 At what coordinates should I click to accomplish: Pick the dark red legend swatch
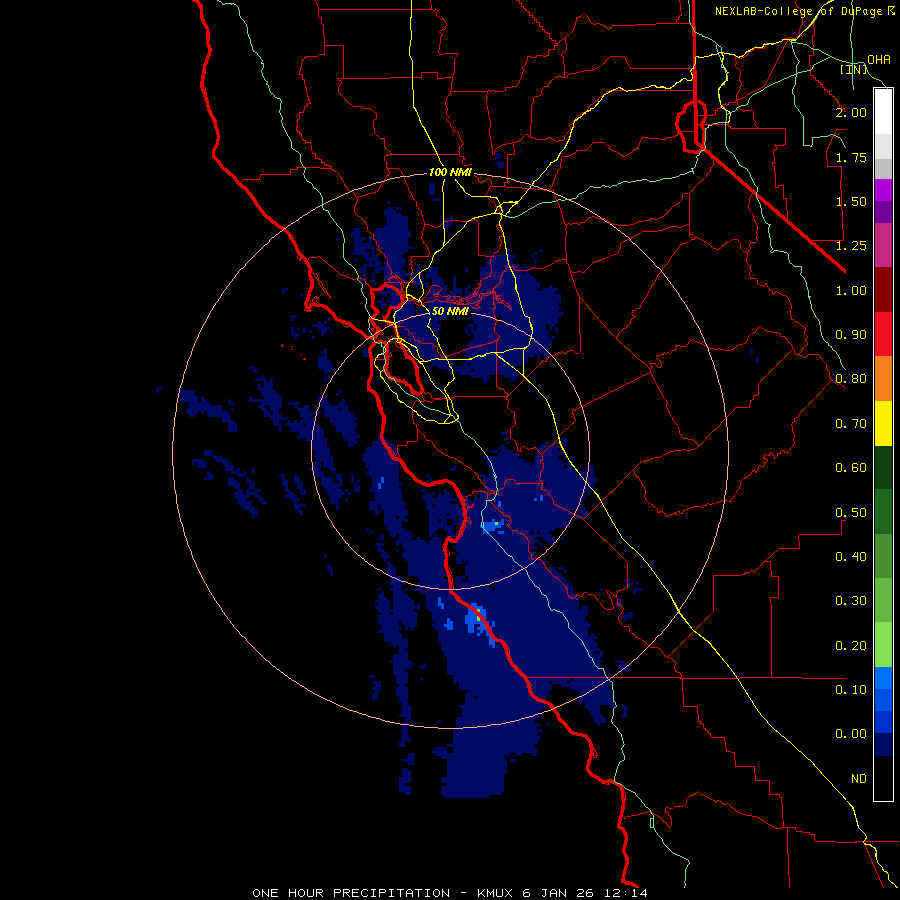[x=883, y=290]
